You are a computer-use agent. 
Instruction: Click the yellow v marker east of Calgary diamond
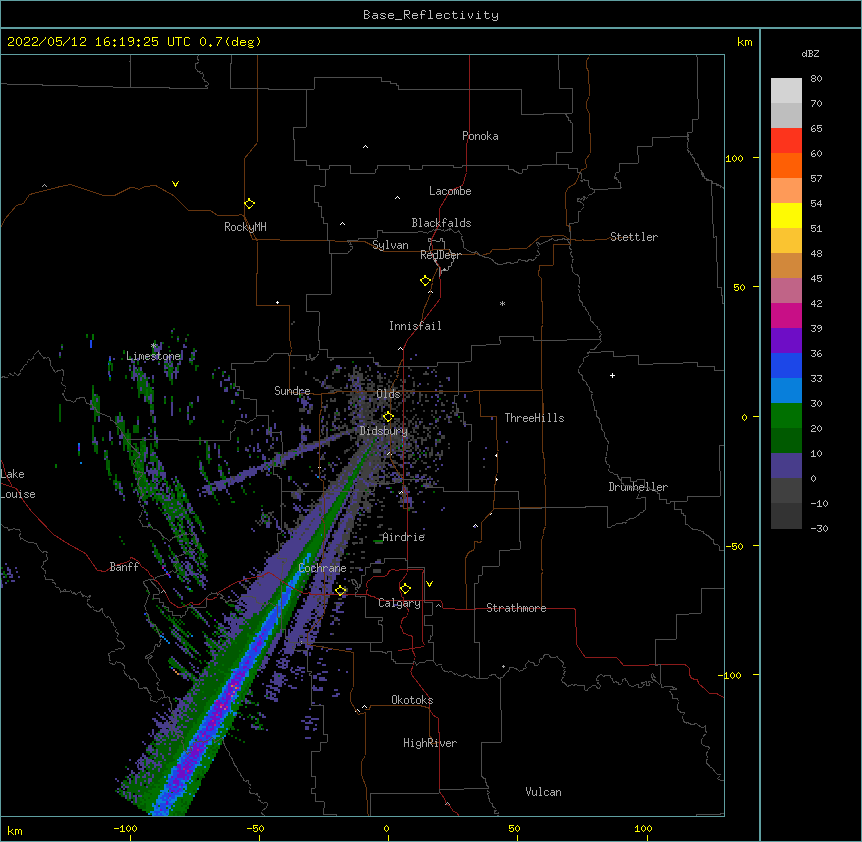tap(429, 584)
